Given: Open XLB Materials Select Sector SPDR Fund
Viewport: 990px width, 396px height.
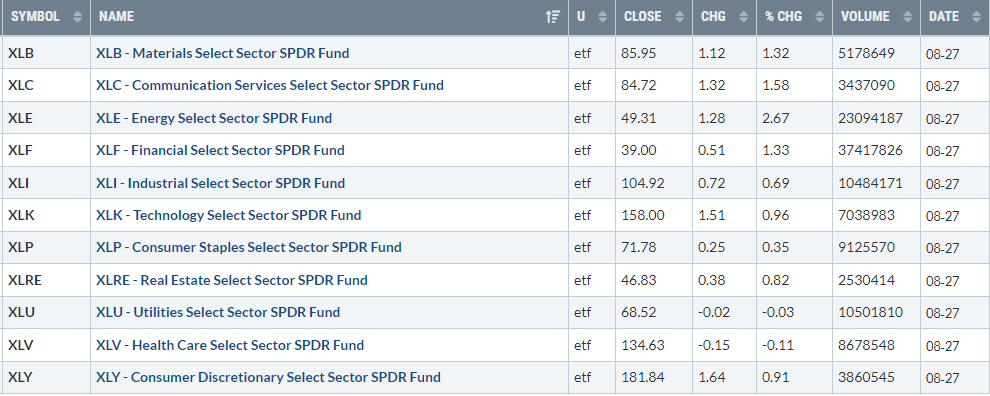Looking at the screenshot, I should (222, 53).
